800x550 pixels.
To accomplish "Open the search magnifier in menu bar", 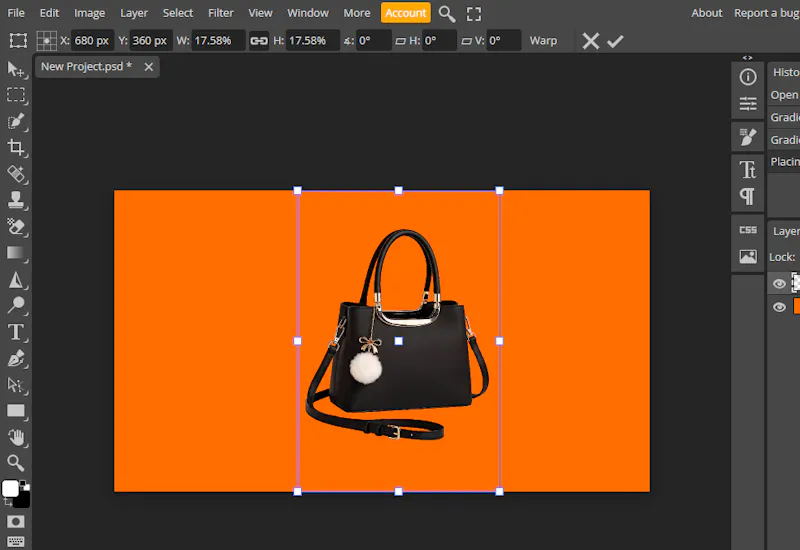I will coord(447,14).
